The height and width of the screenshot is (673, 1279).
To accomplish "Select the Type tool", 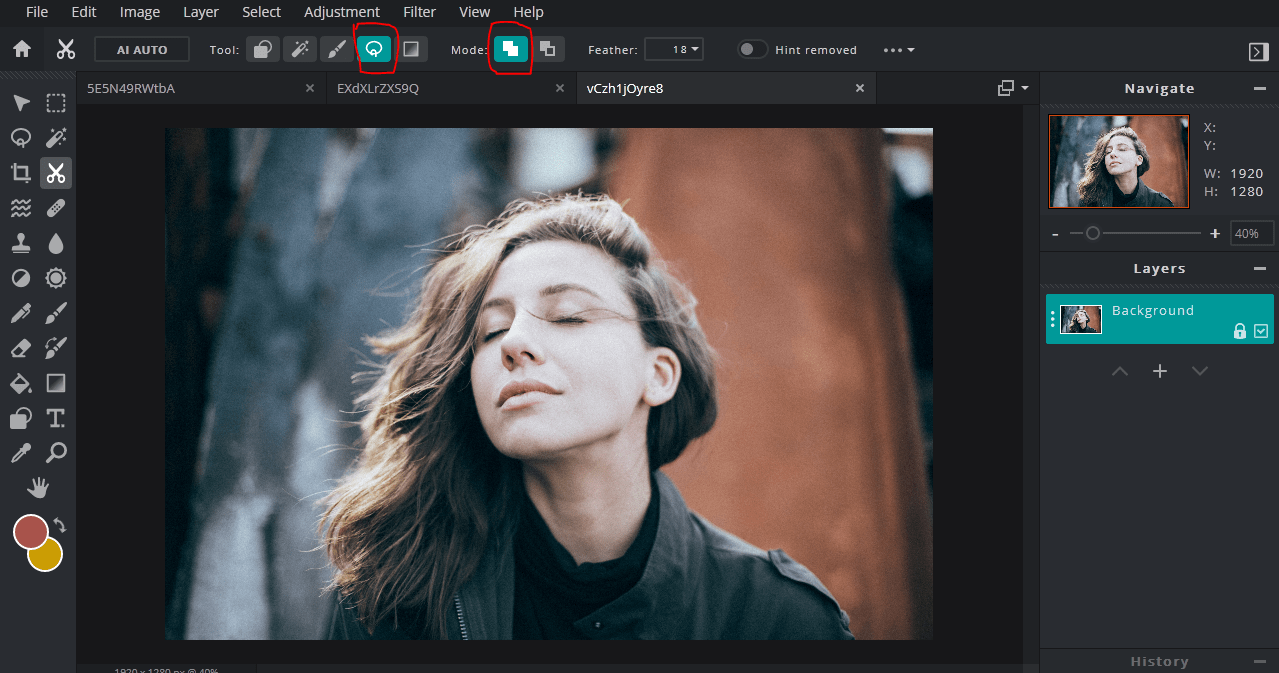I will click(x=56, y=417).
